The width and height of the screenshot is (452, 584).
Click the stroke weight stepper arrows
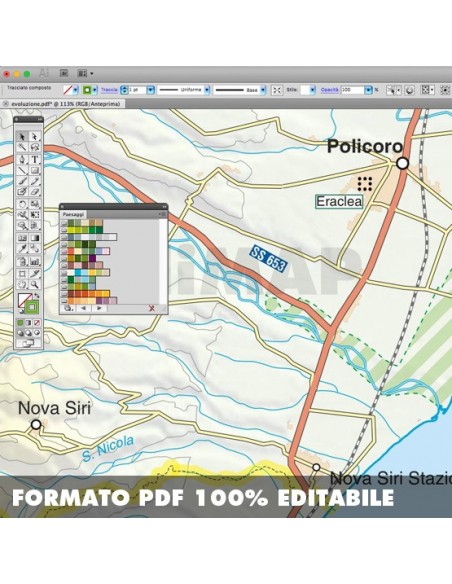pos(125,90)
